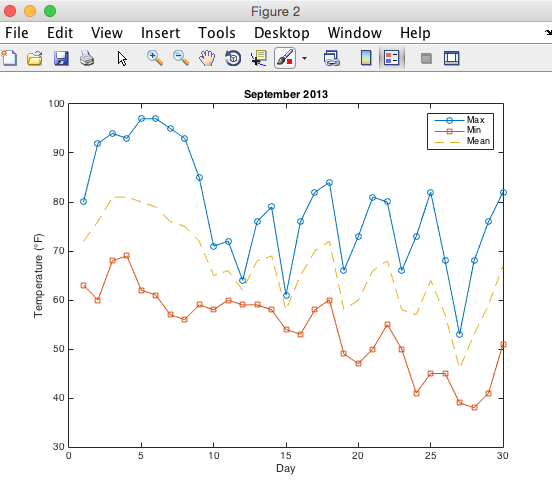Save the figure with the floppy icon
The image size is (552, 492).
61,58
